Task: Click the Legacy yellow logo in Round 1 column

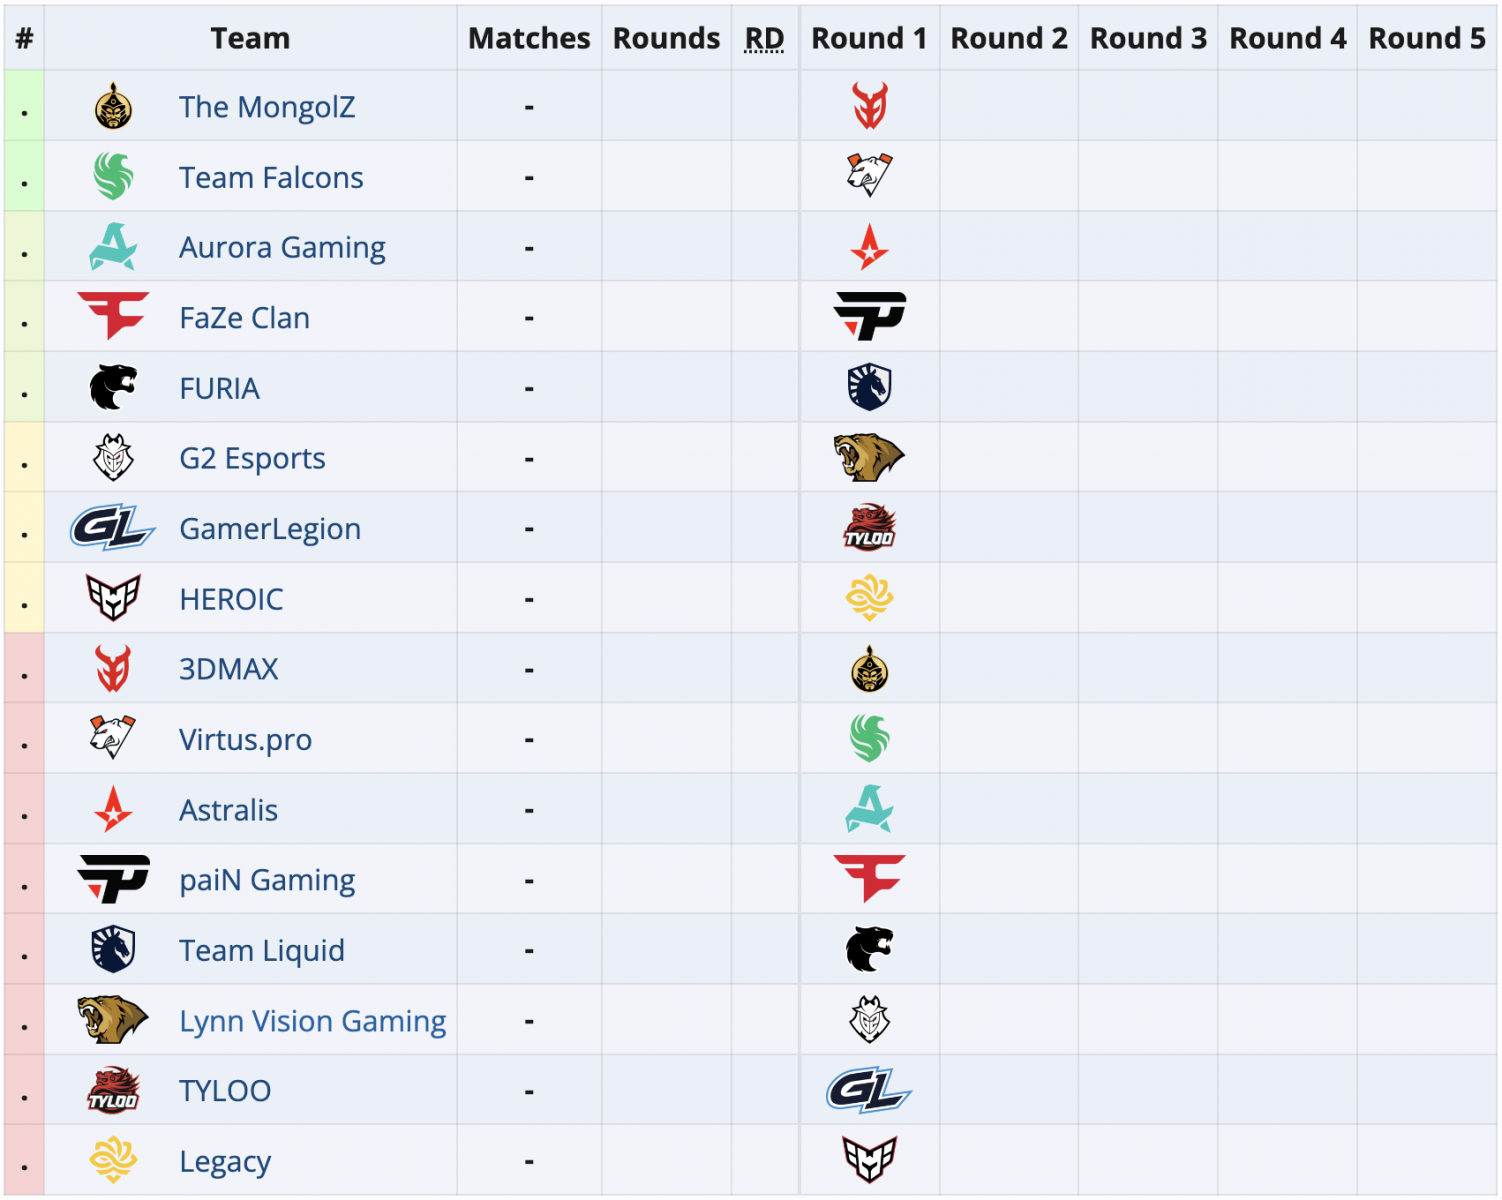Action: [x=869, y=598]
